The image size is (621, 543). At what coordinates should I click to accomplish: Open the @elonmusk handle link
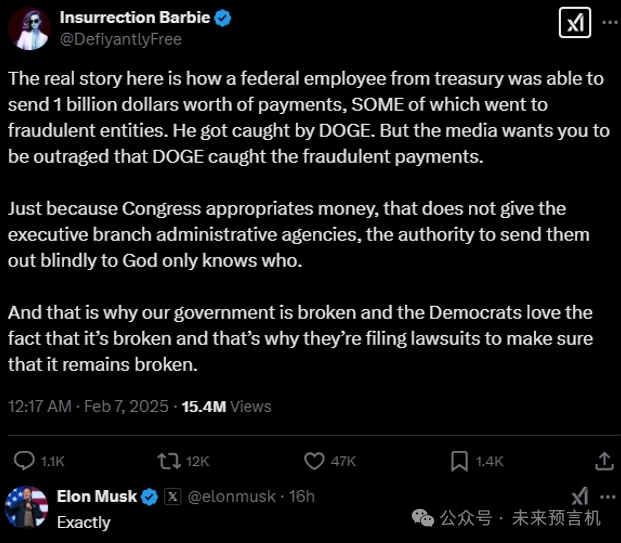click(230, 497)
